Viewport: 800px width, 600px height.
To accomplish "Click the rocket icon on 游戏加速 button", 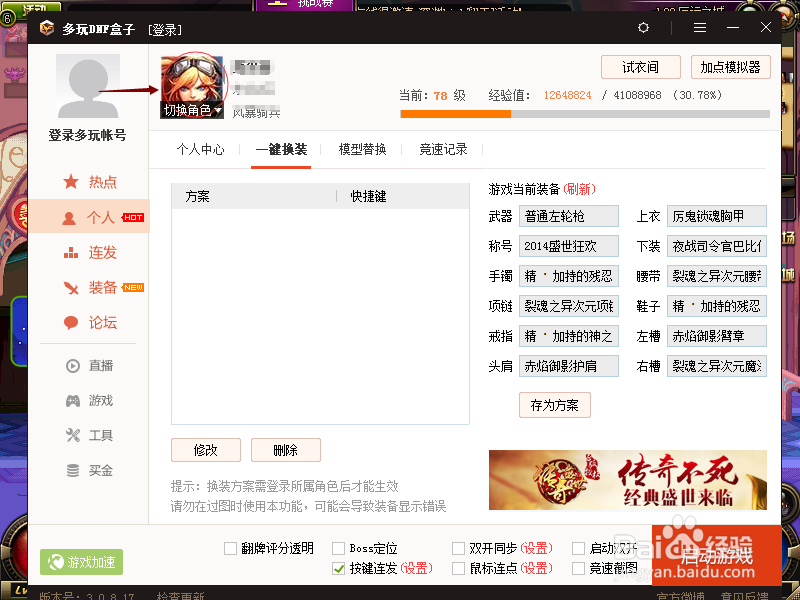I will (56, 562).
